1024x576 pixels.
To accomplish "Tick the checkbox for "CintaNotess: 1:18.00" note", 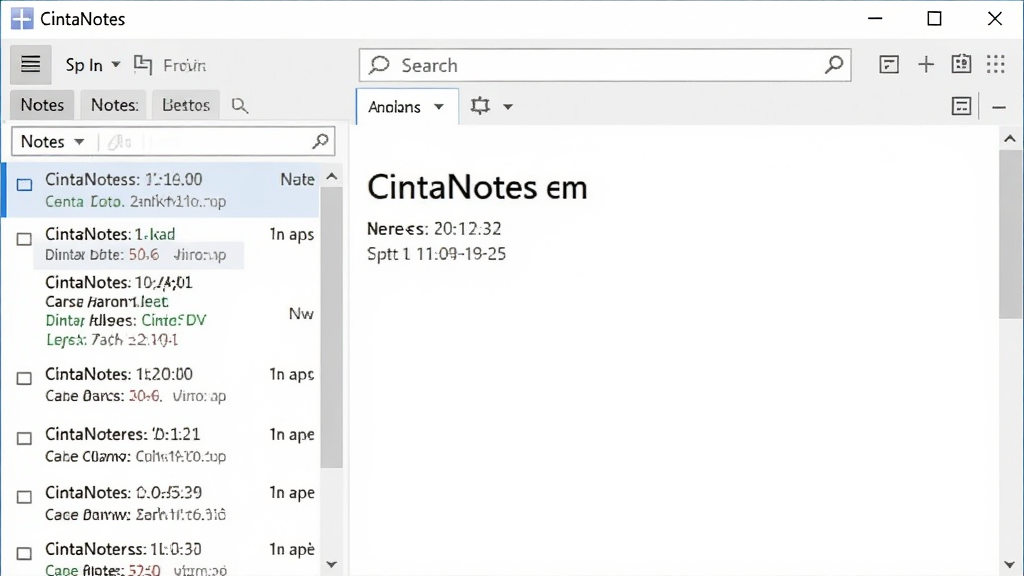I will coord(24,185).
